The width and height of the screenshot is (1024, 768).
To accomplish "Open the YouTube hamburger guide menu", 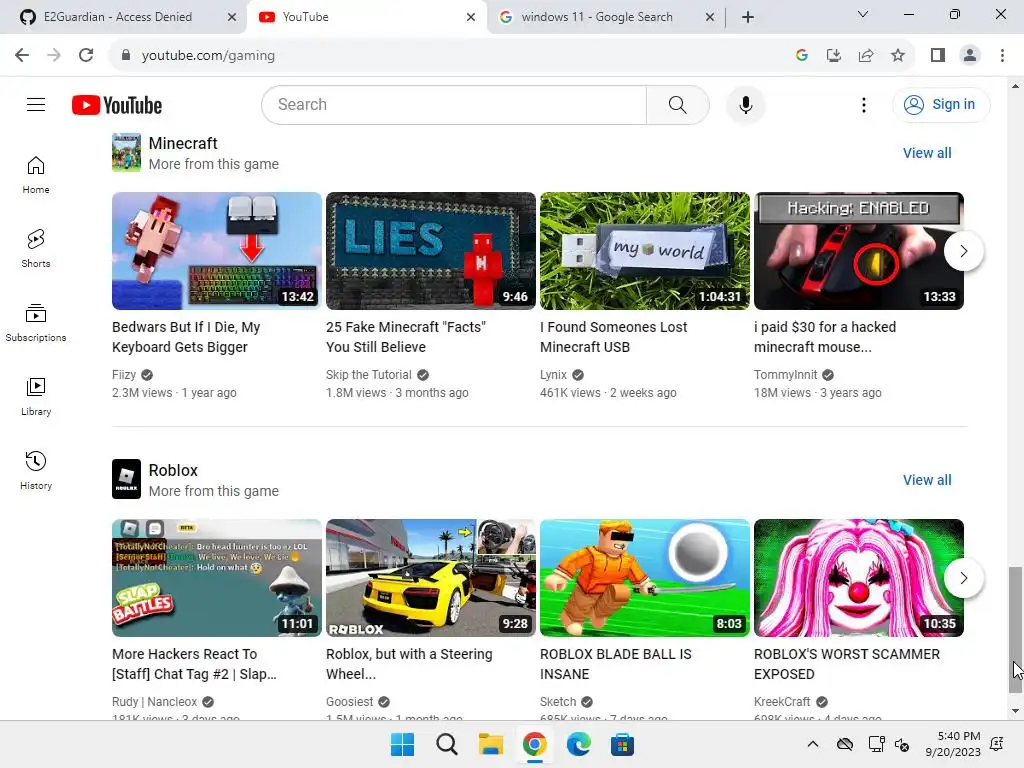I will [x=36, y=104].
